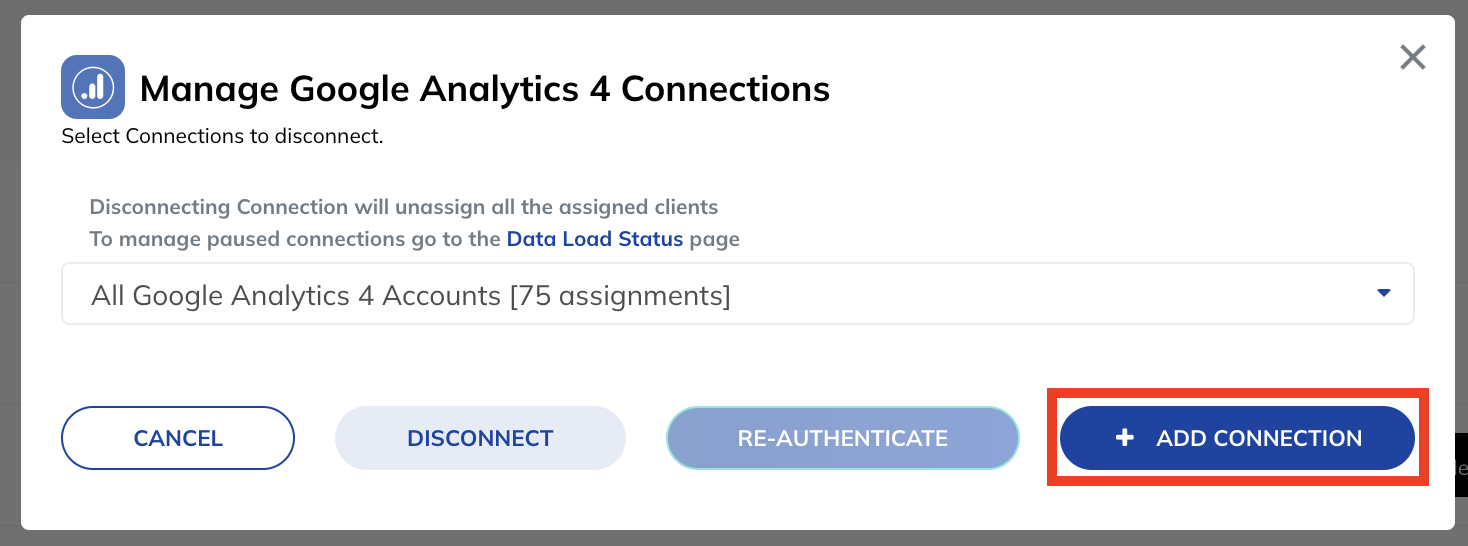The height and width of the screenshot is (546, 1468).
Task: Click the plus icon on Add Connection
Action: [1124, 438]
